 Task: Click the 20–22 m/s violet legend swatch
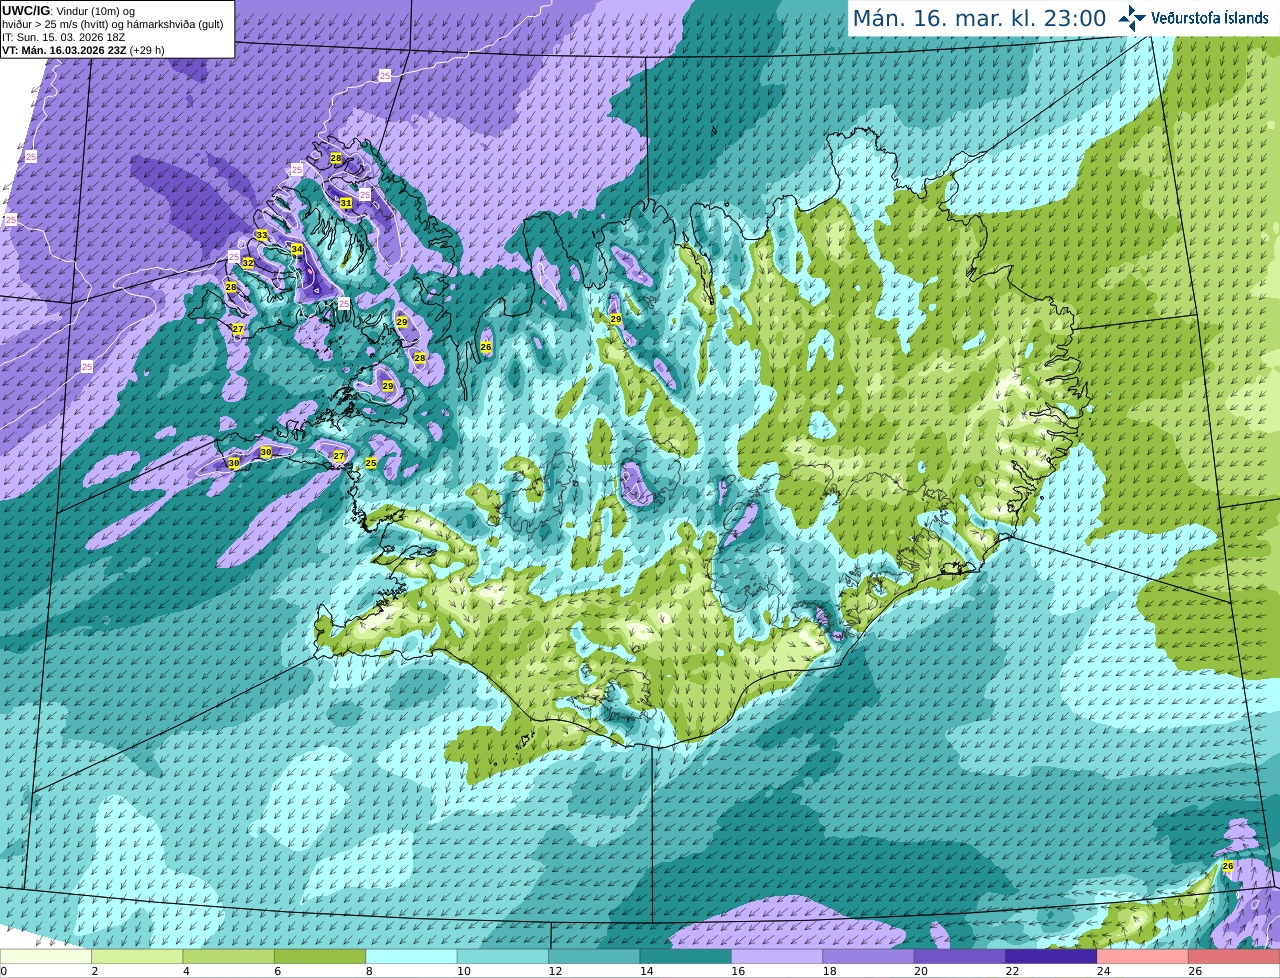pos(961,957)
